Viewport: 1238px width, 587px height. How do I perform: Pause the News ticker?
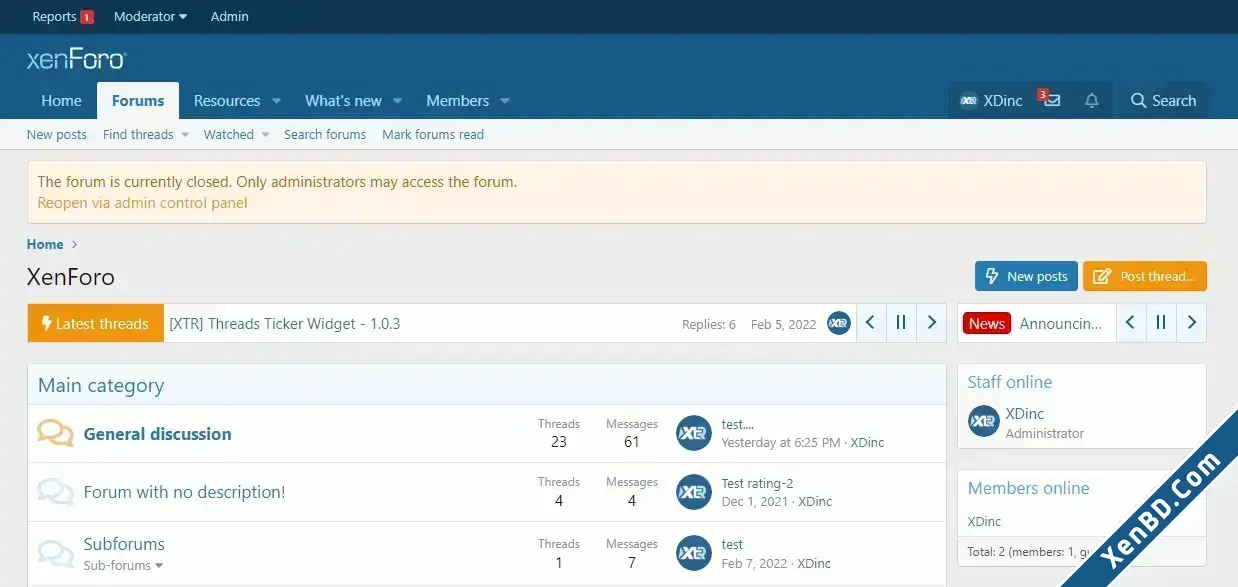[x=1161, y=323]
